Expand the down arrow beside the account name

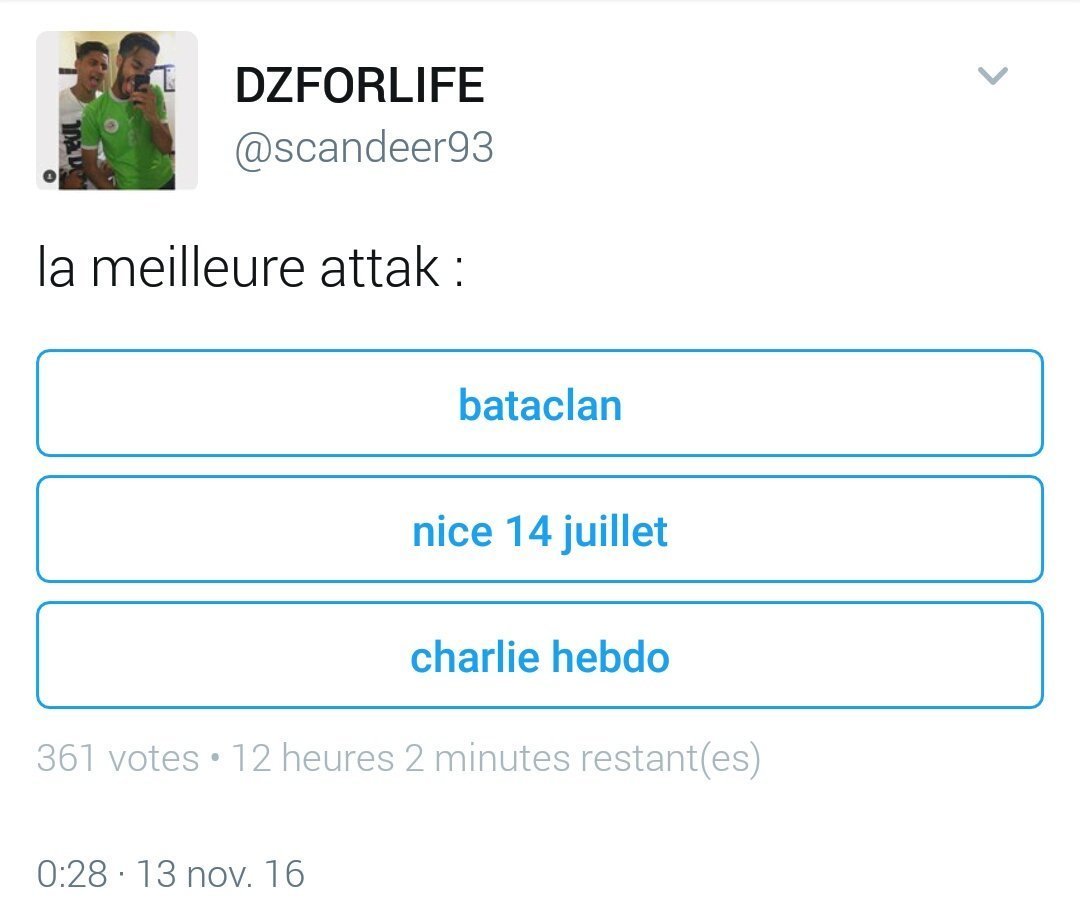pos(992,76)
